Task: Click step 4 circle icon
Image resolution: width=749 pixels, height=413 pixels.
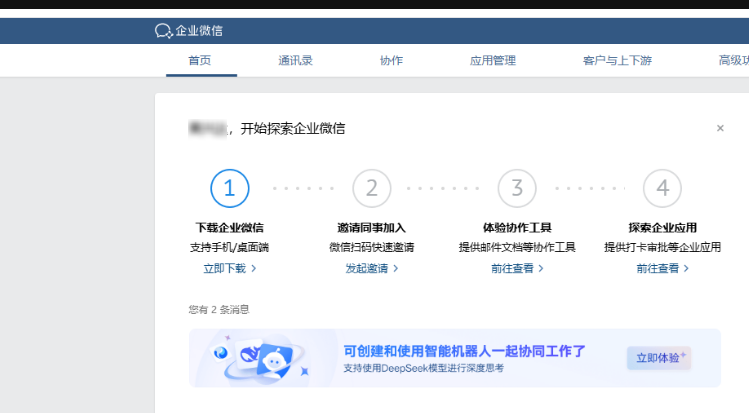Action: click(662, 188)
